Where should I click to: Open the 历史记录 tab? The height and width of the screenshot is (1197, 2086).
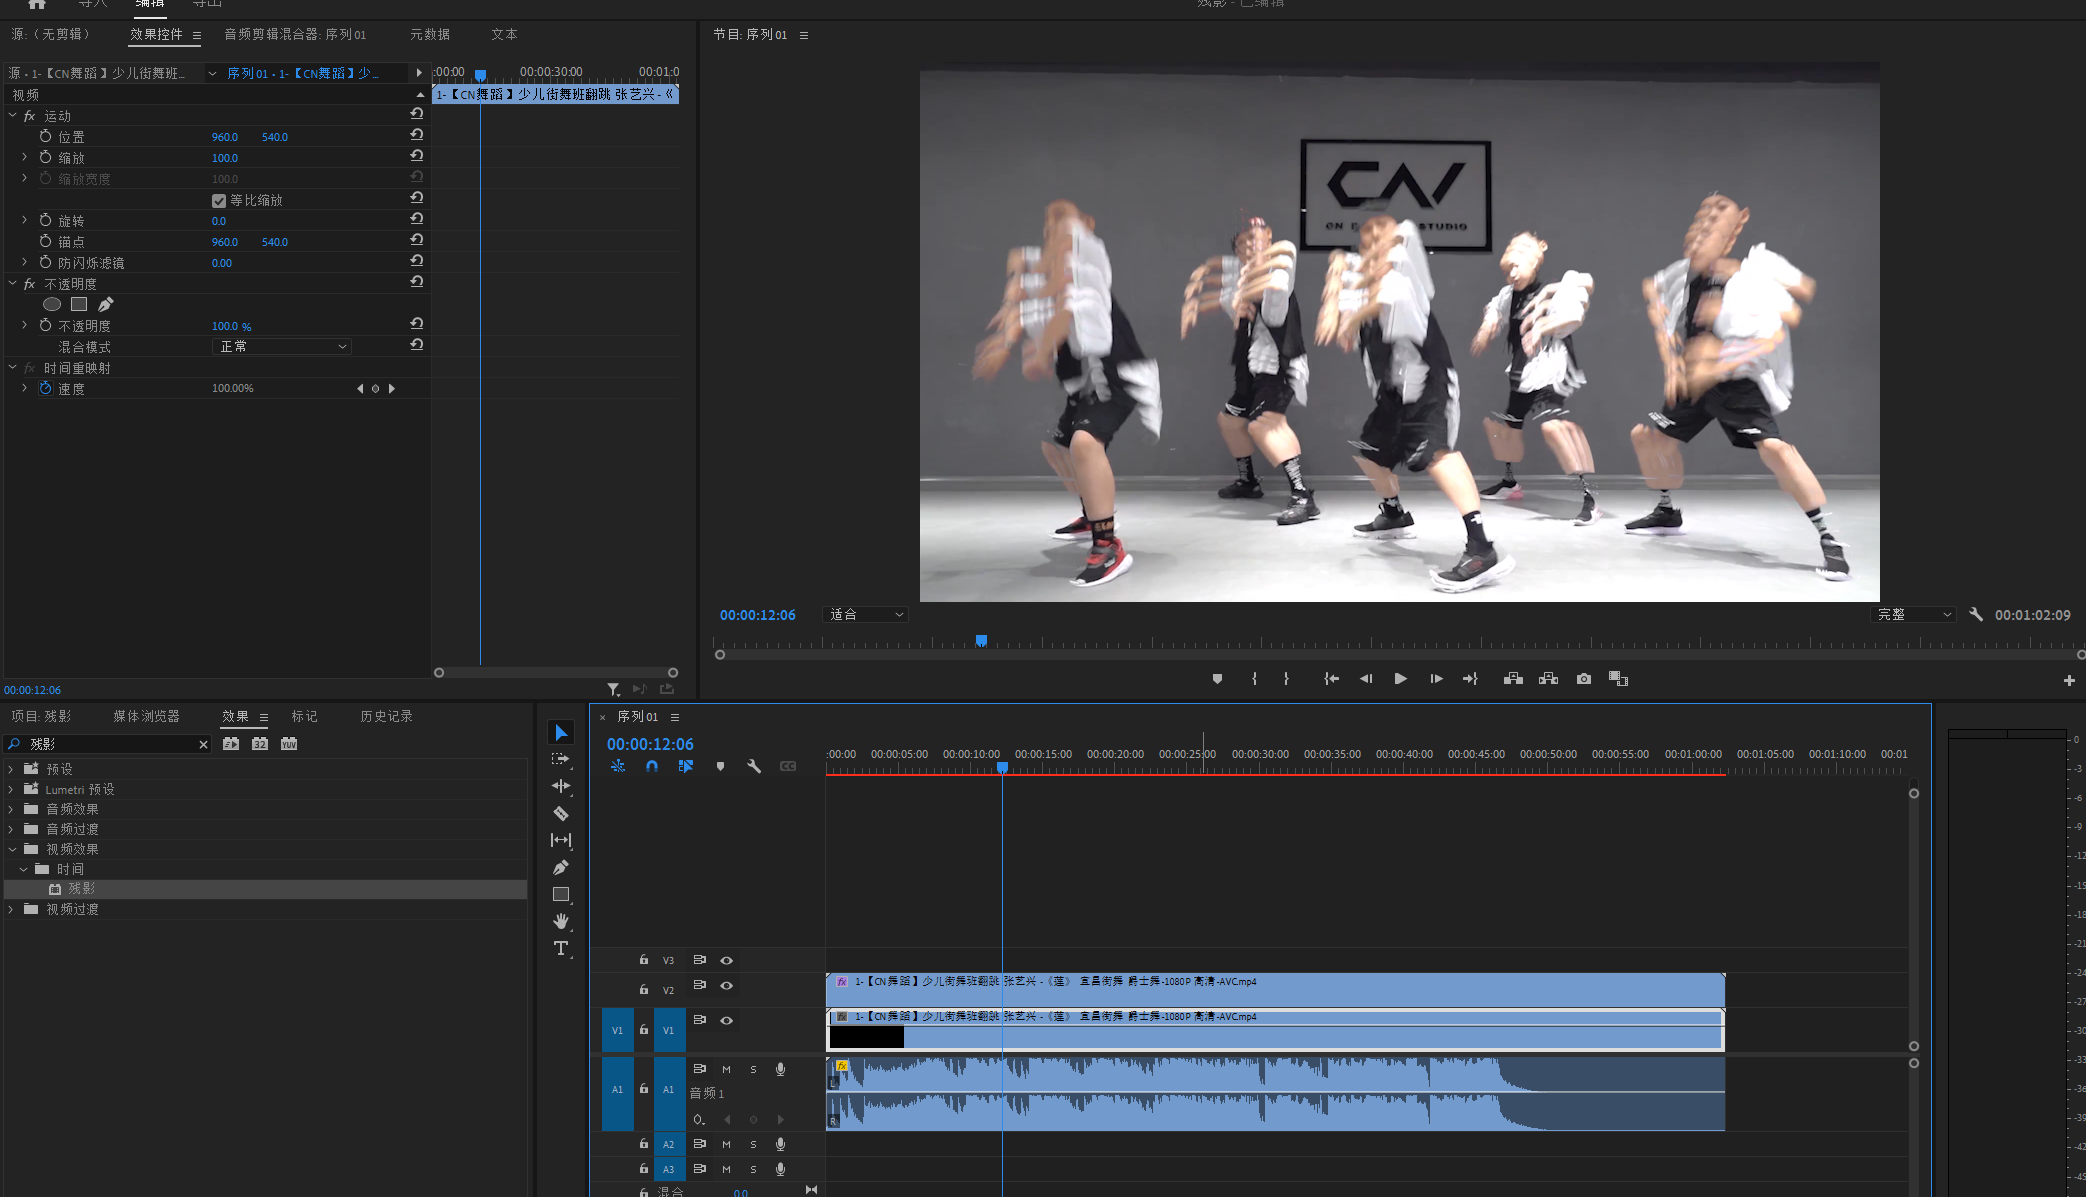click(x=386, y=716)
